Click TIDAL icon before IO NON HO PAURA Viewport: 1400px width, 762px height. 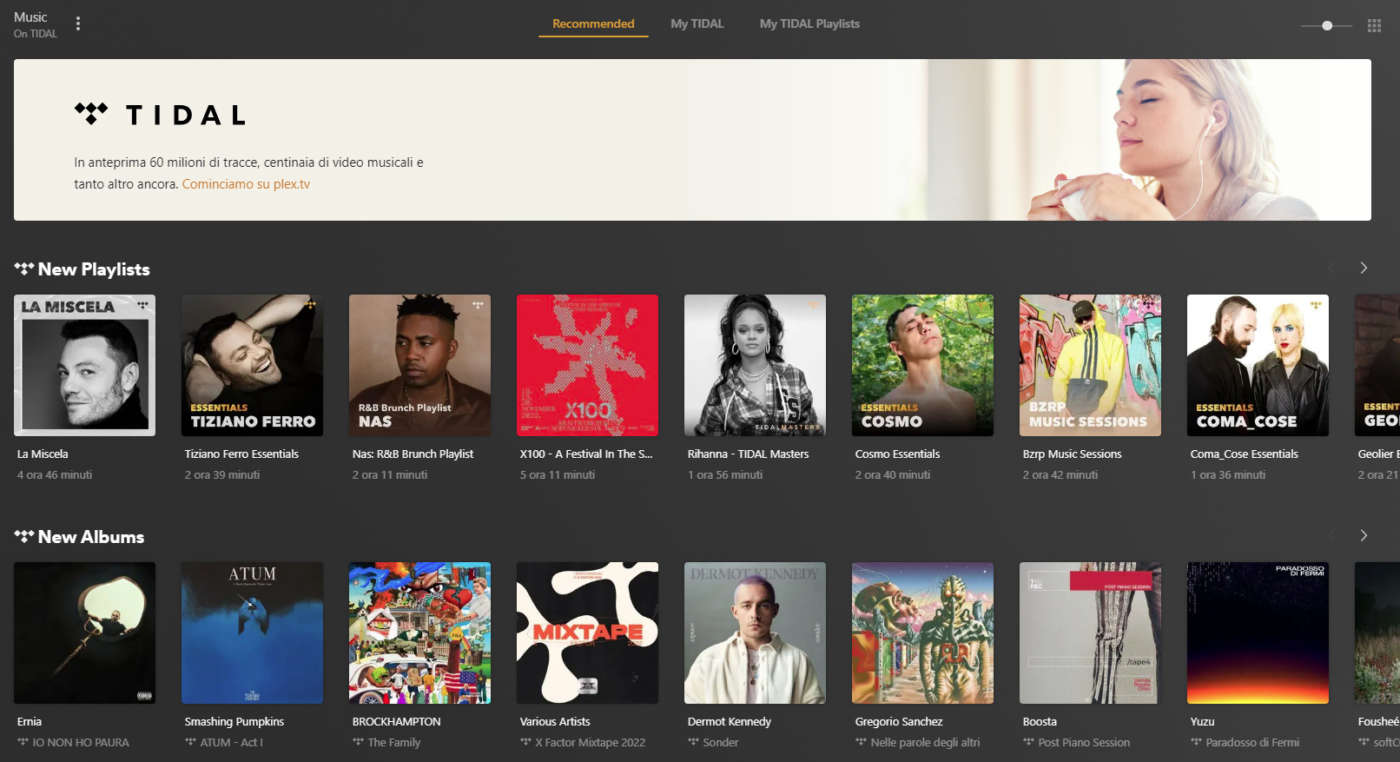23,742
